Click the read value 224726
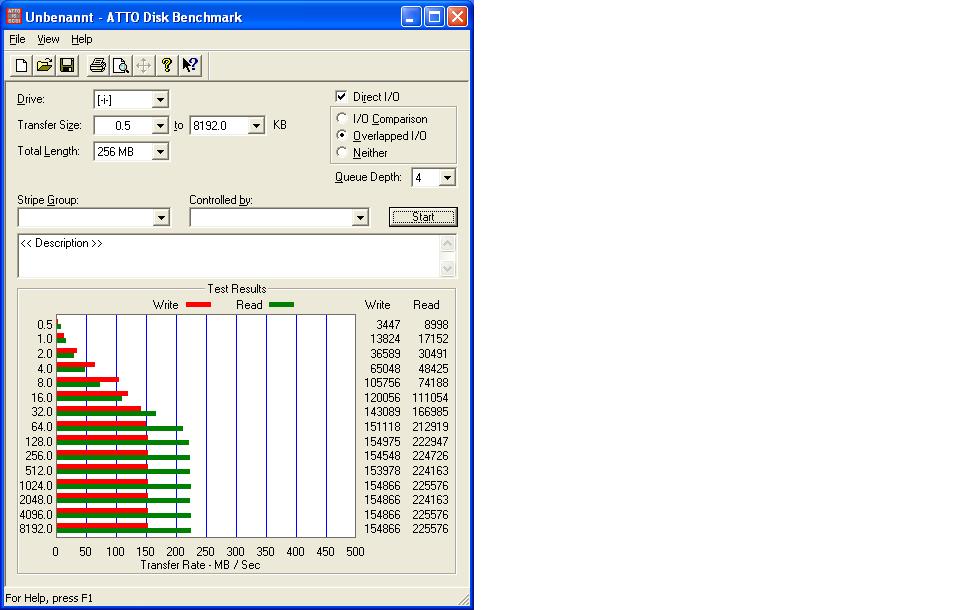This screenshot has width=960, height=610. pyautogui.click(x=430, y=456)
